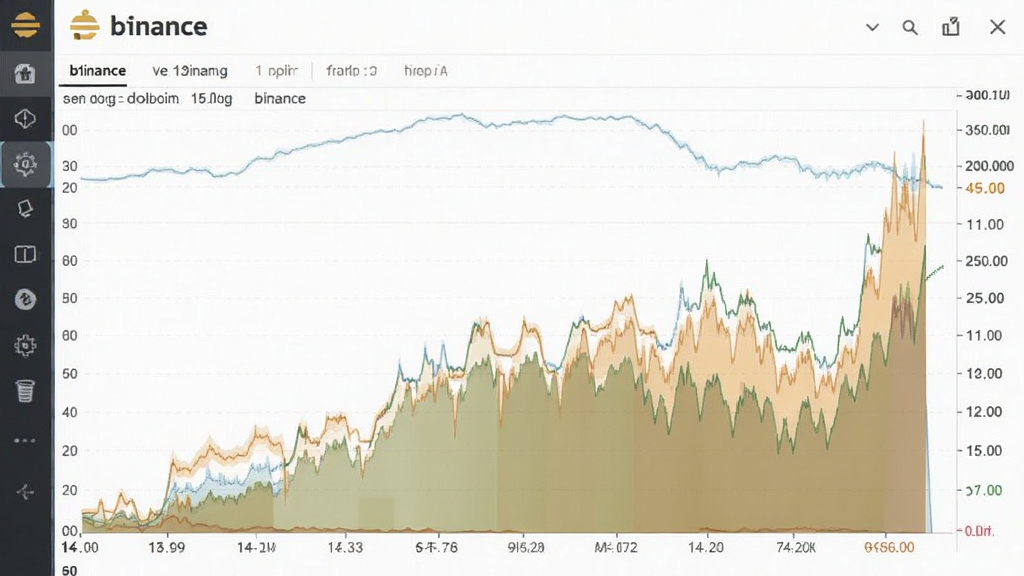Select the "frarlp :3" tab

[351, 71]
